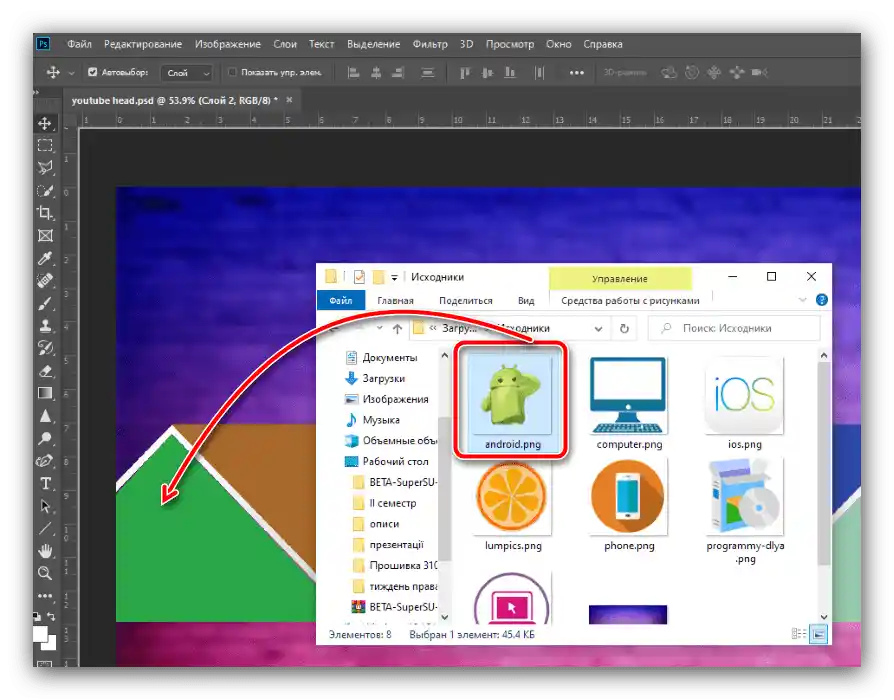Select the Crop tool

[x=45, y=213]
